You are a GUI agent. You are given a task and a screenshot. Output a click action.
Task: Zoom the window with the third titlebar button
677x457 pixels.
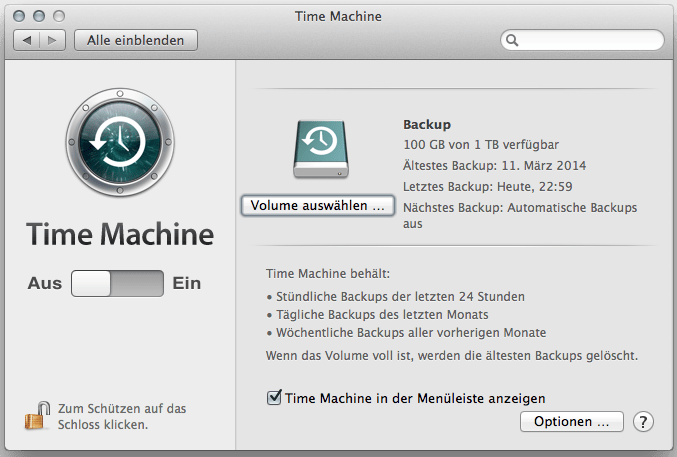tap(59, 16)
